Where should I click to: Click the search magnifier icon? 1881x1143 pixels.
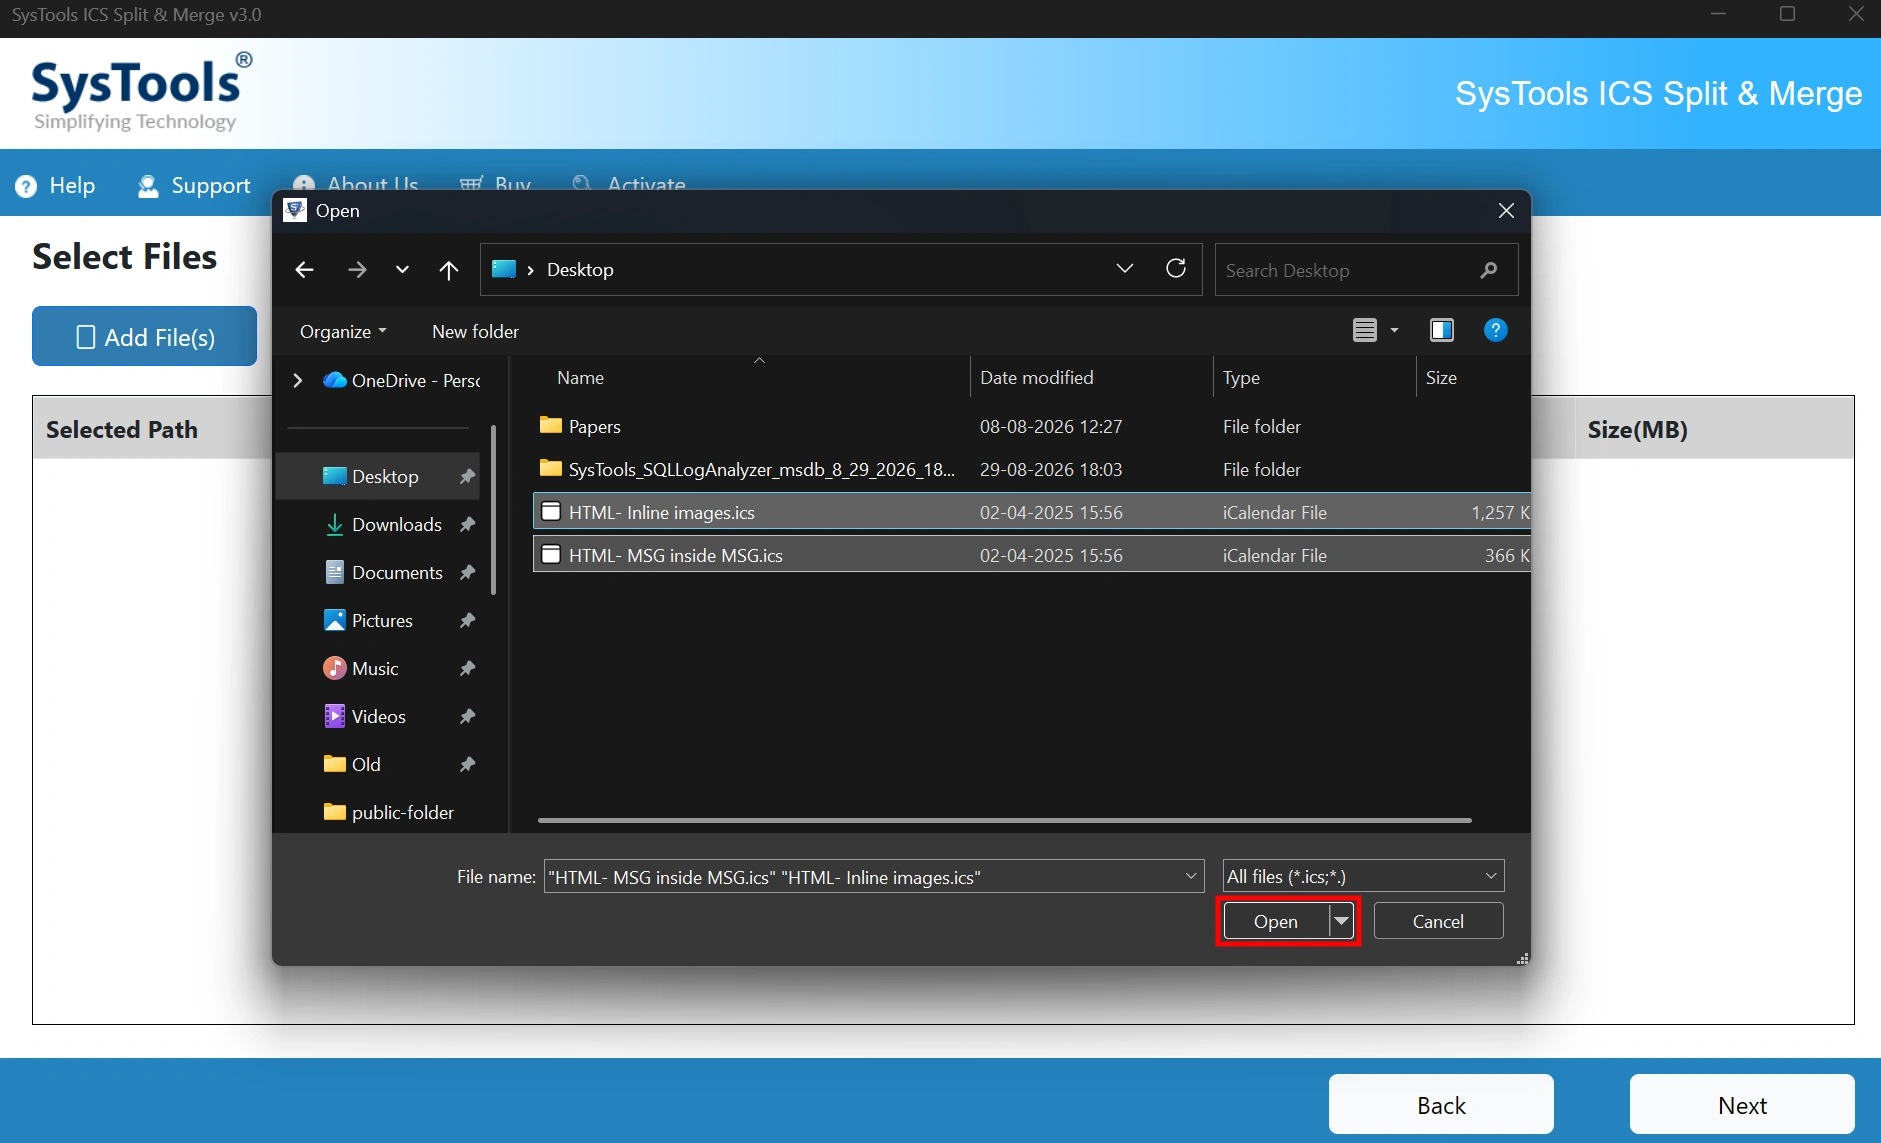pyautogui.click(x=1489, y=270)
